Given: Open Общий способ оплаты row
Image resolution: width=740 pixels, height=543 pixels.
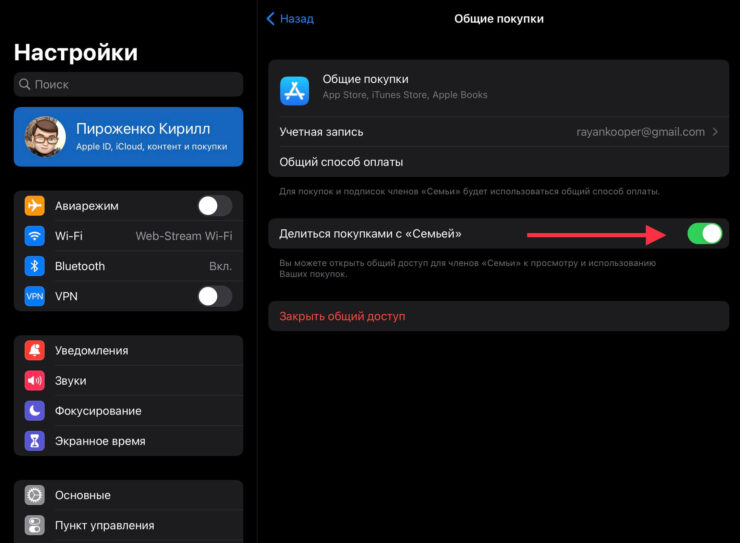Looking at the screenshot, I should [x=498, y=162].
